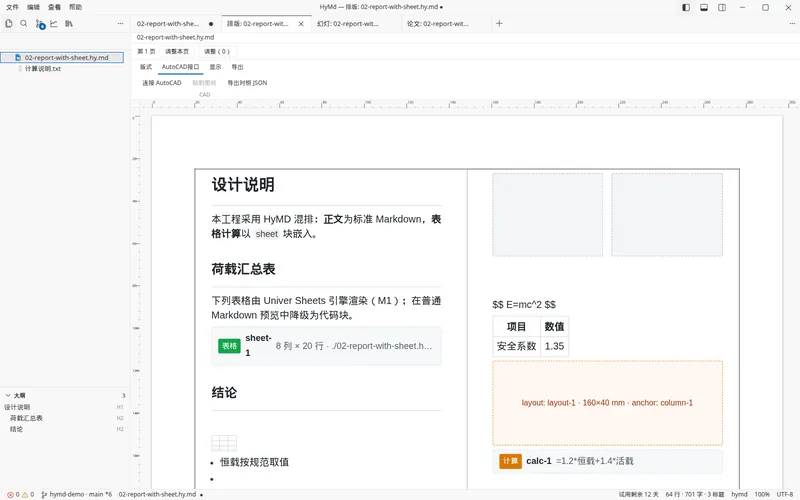Click the 调整本页 button
The width and height of the screenshot is (800, 500).
pyautogui.click(x=177, y=52)
